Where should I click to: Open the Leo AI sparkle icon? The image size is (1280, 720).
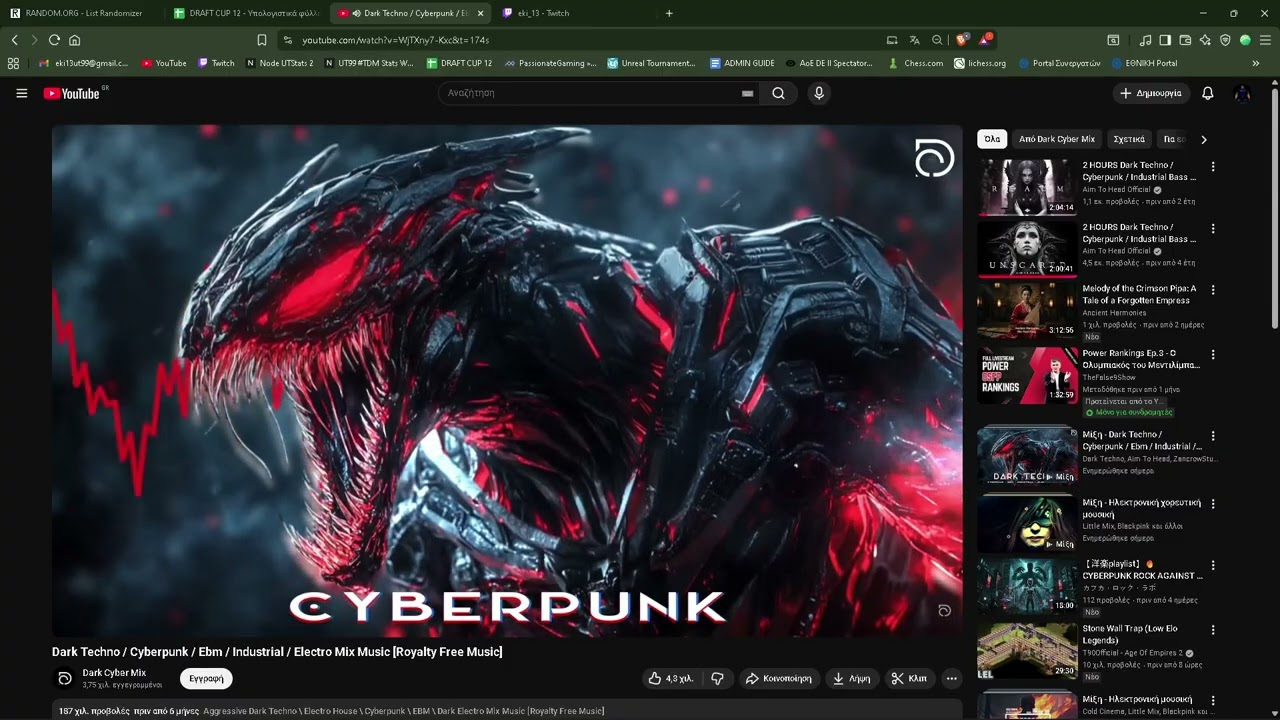[x=1205, y=40]
